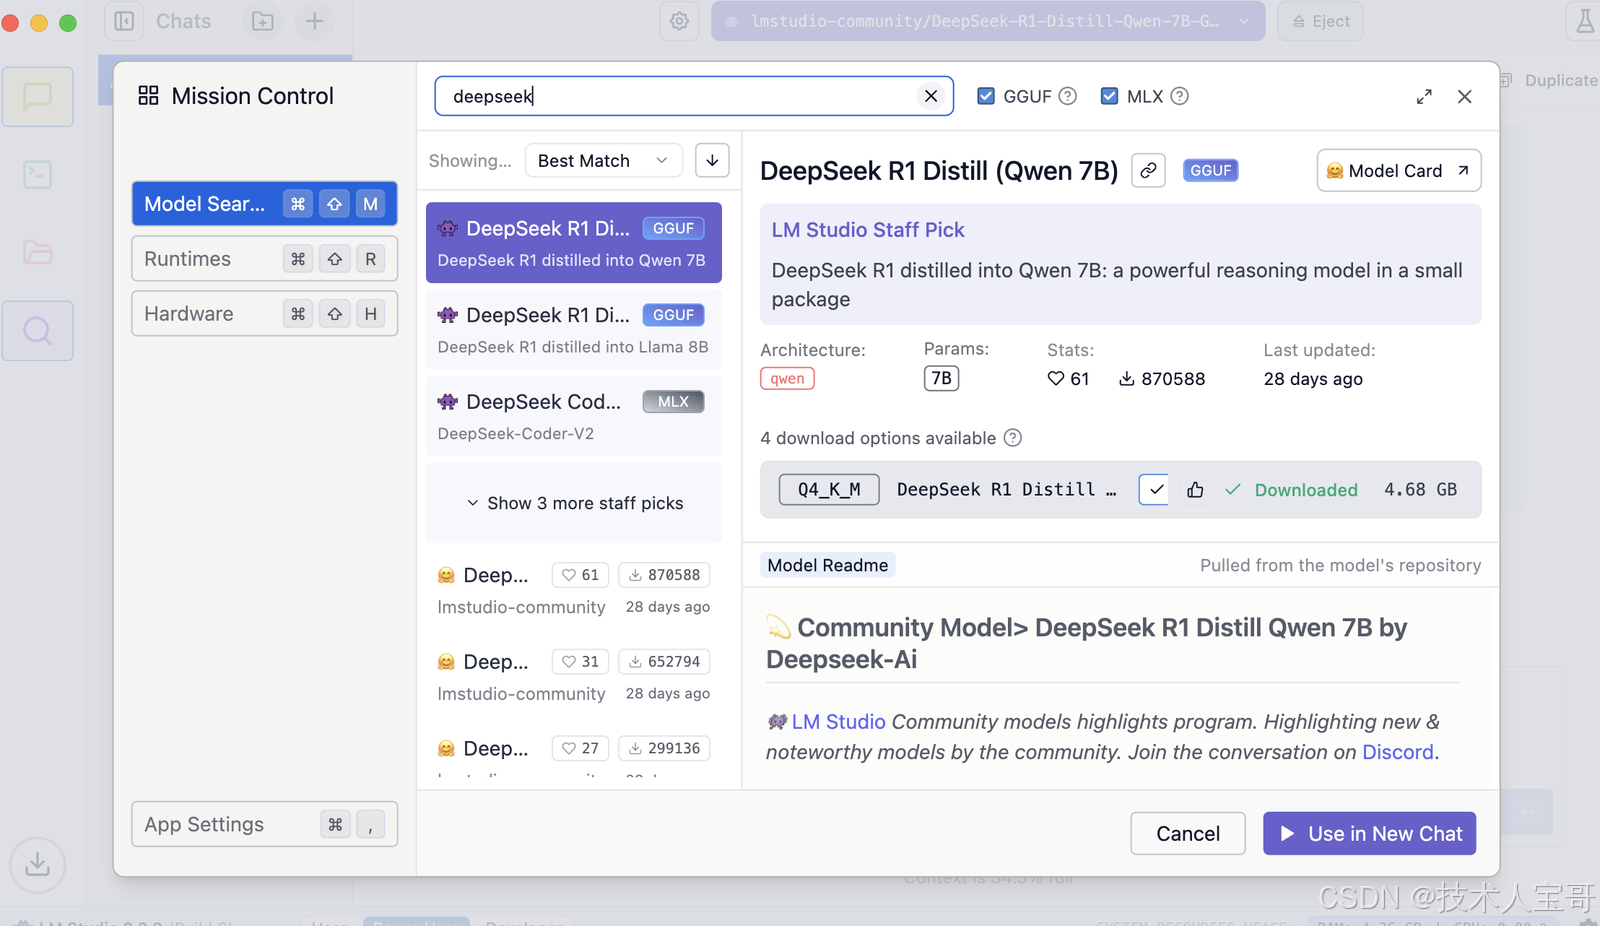Toggle the GGUF format checkbox
This screenshot has width=1600, height=926.
point(986,96)
